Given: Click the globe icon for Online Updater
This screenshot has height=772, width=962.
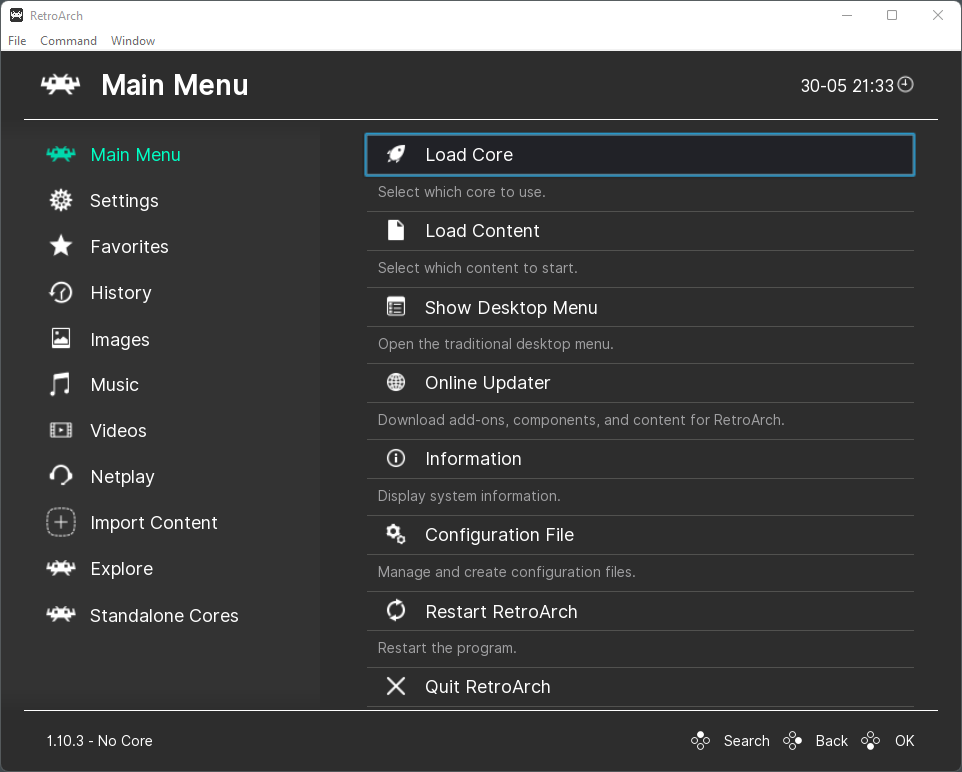Looking at the screenshot, I should (x=396, y=382).
